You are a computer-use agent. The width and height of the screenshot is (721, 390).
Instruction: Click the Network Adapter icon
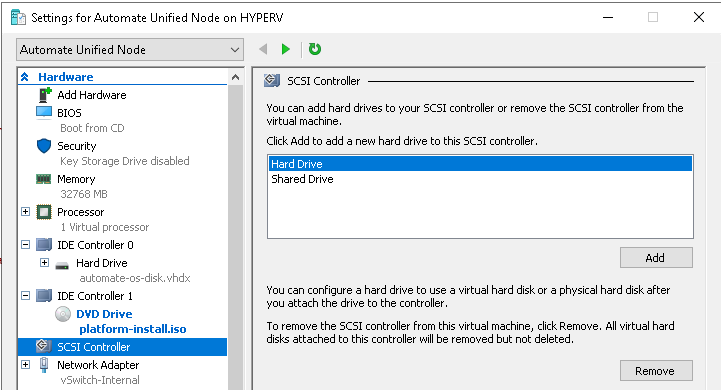44,365
